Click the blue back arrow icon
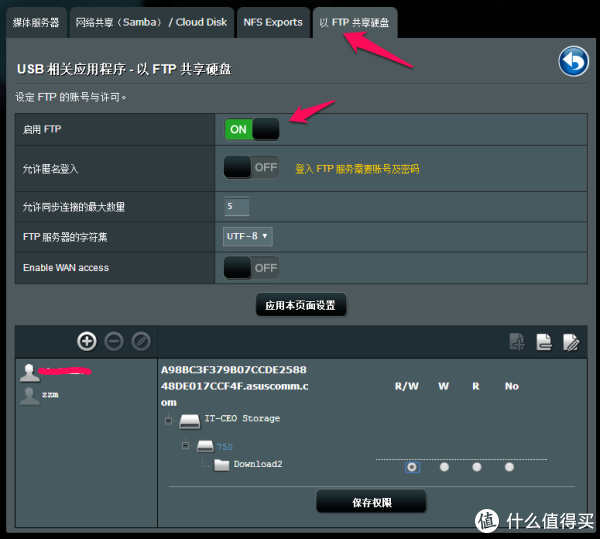 (573, 61)
